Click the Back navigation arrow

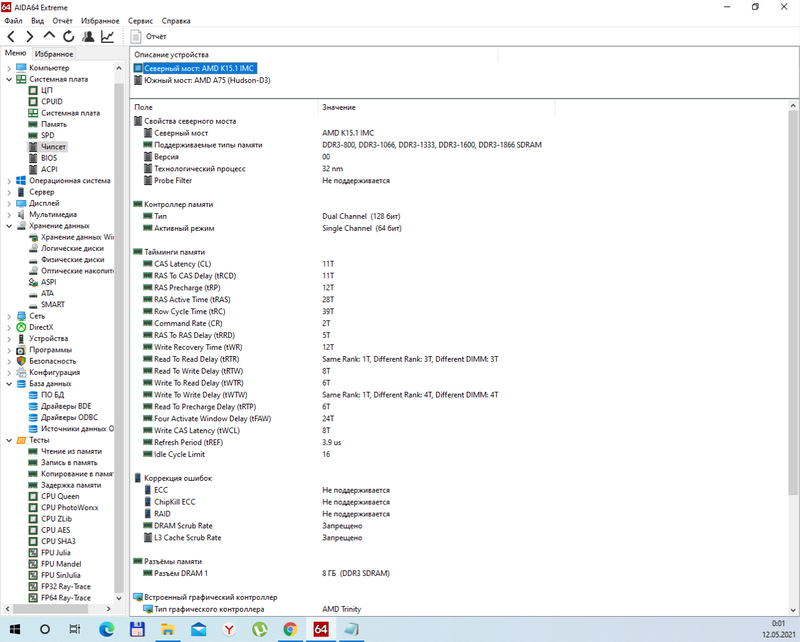click(x=11, y=36)
